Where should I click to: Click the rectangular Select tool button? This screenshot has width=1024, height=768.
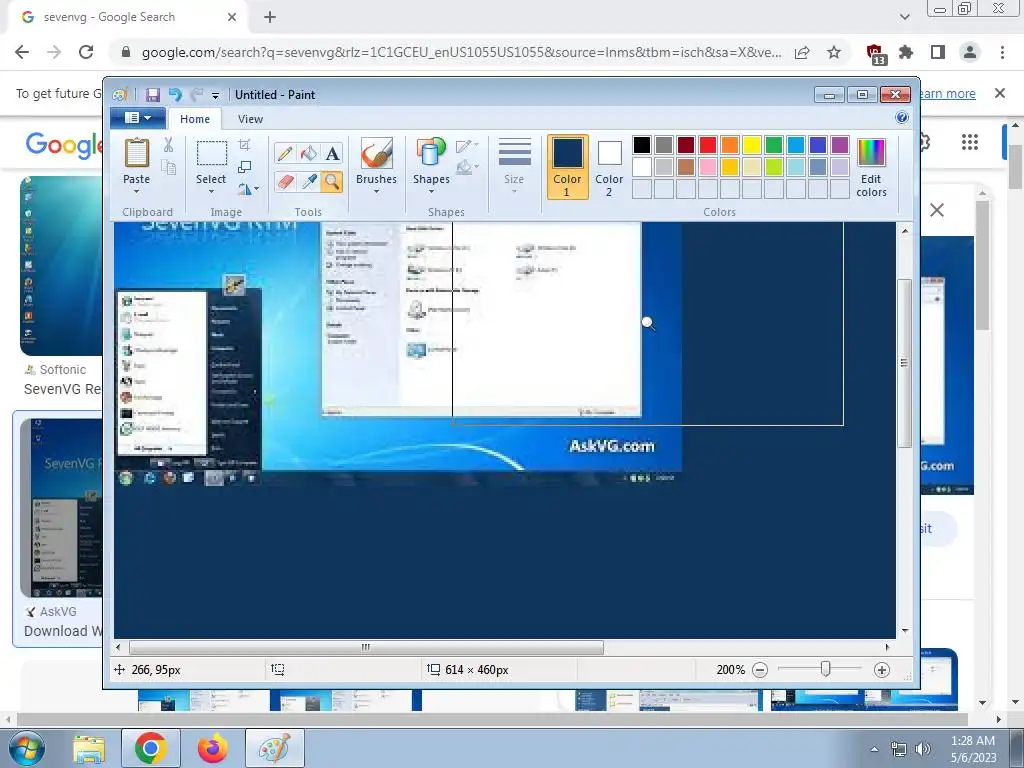point(212,154)
